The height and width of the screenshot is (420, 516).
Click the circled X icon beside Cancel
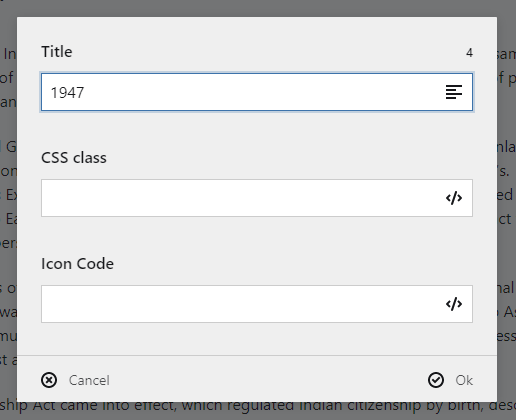pos(49,380)
